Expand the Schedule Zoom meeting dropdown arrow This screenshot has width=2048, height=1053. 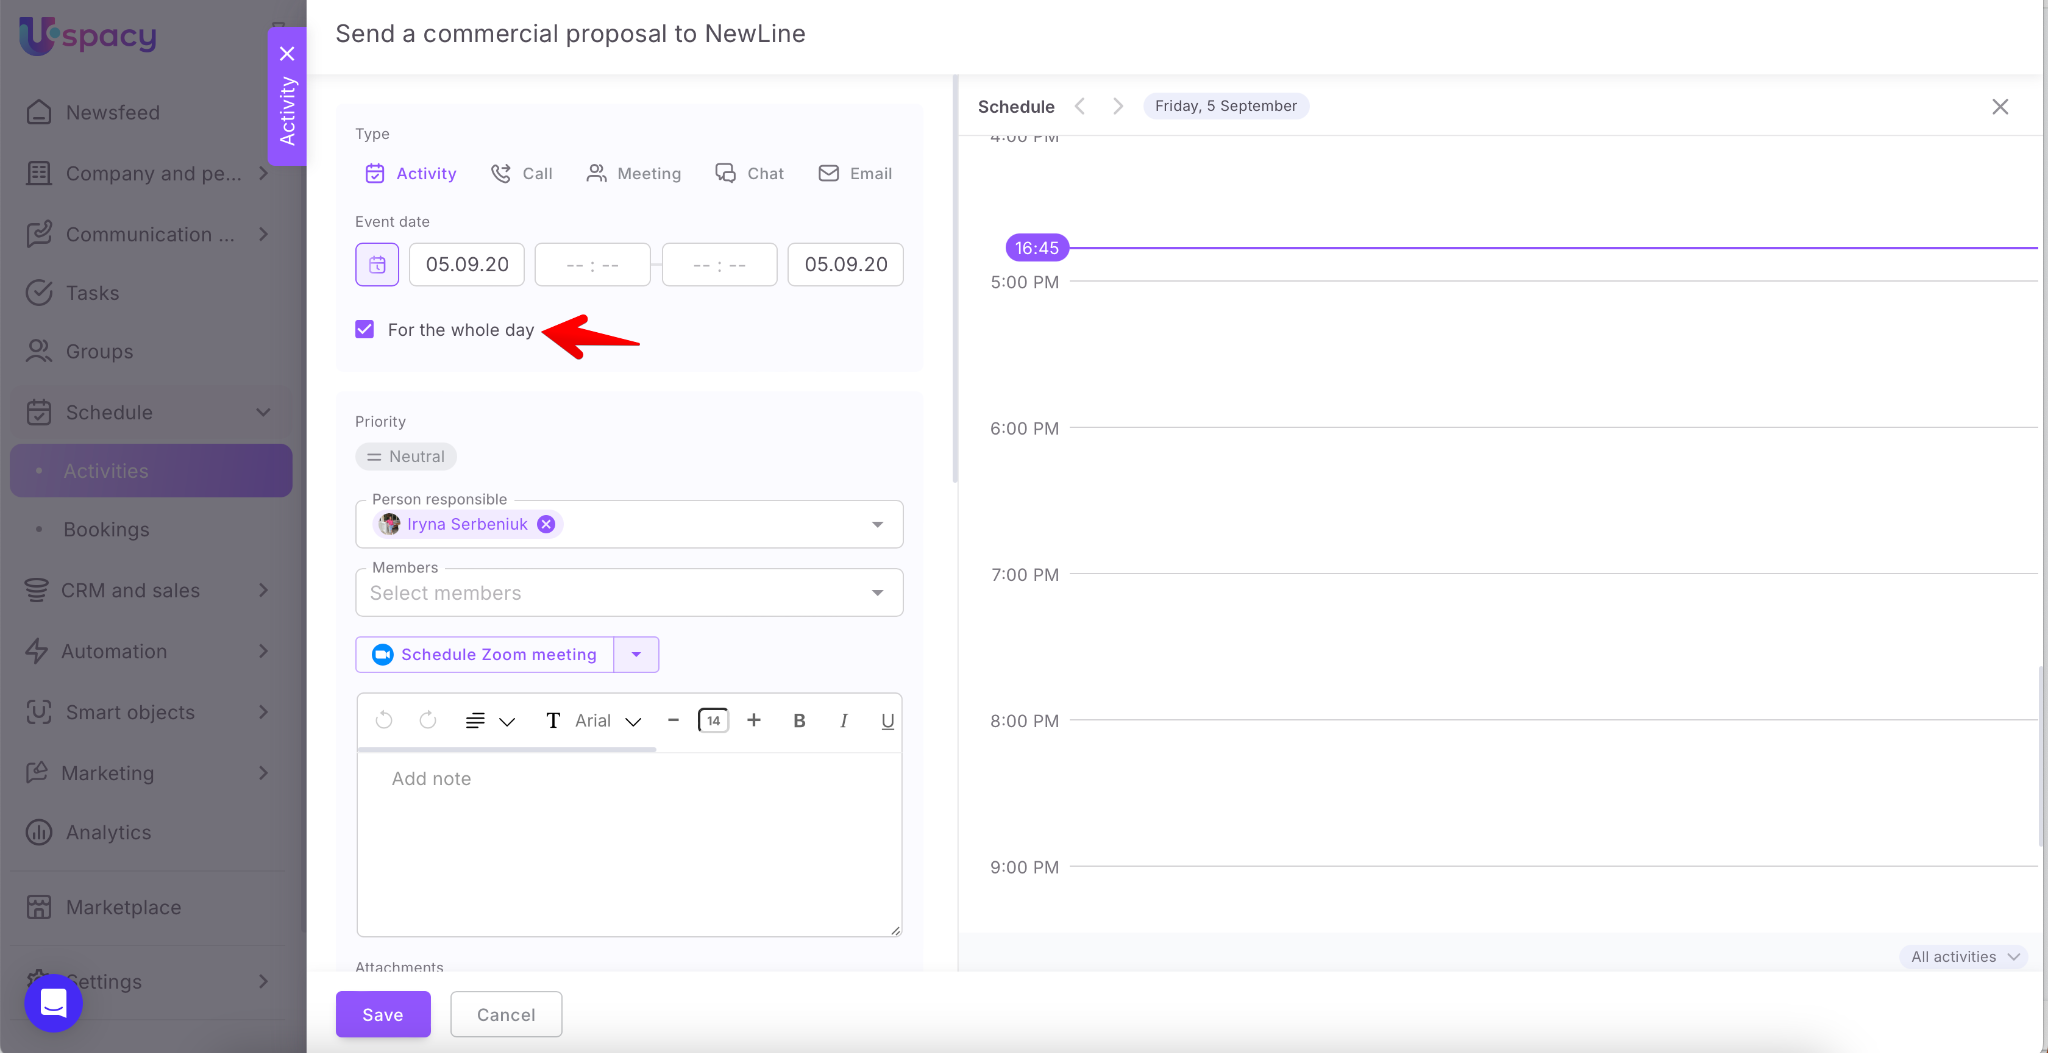point(636,654)
